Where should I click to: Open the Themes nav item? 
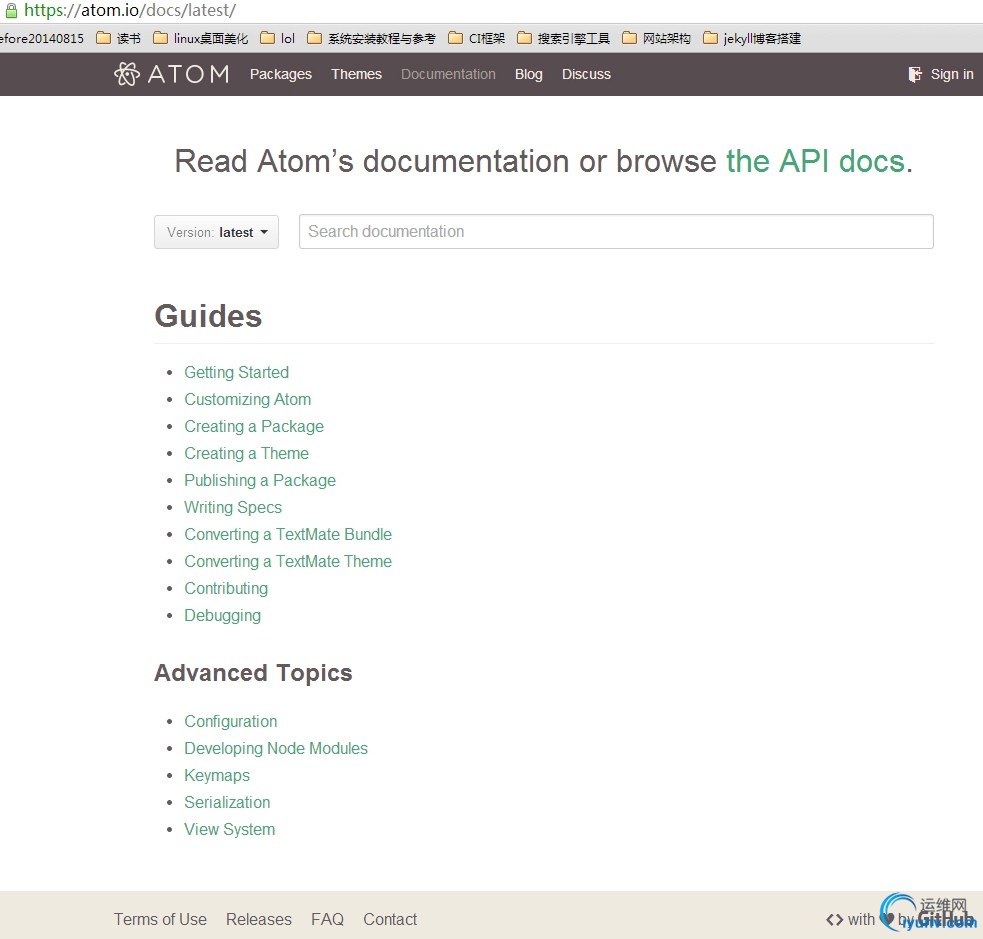(x=356, y=74)
